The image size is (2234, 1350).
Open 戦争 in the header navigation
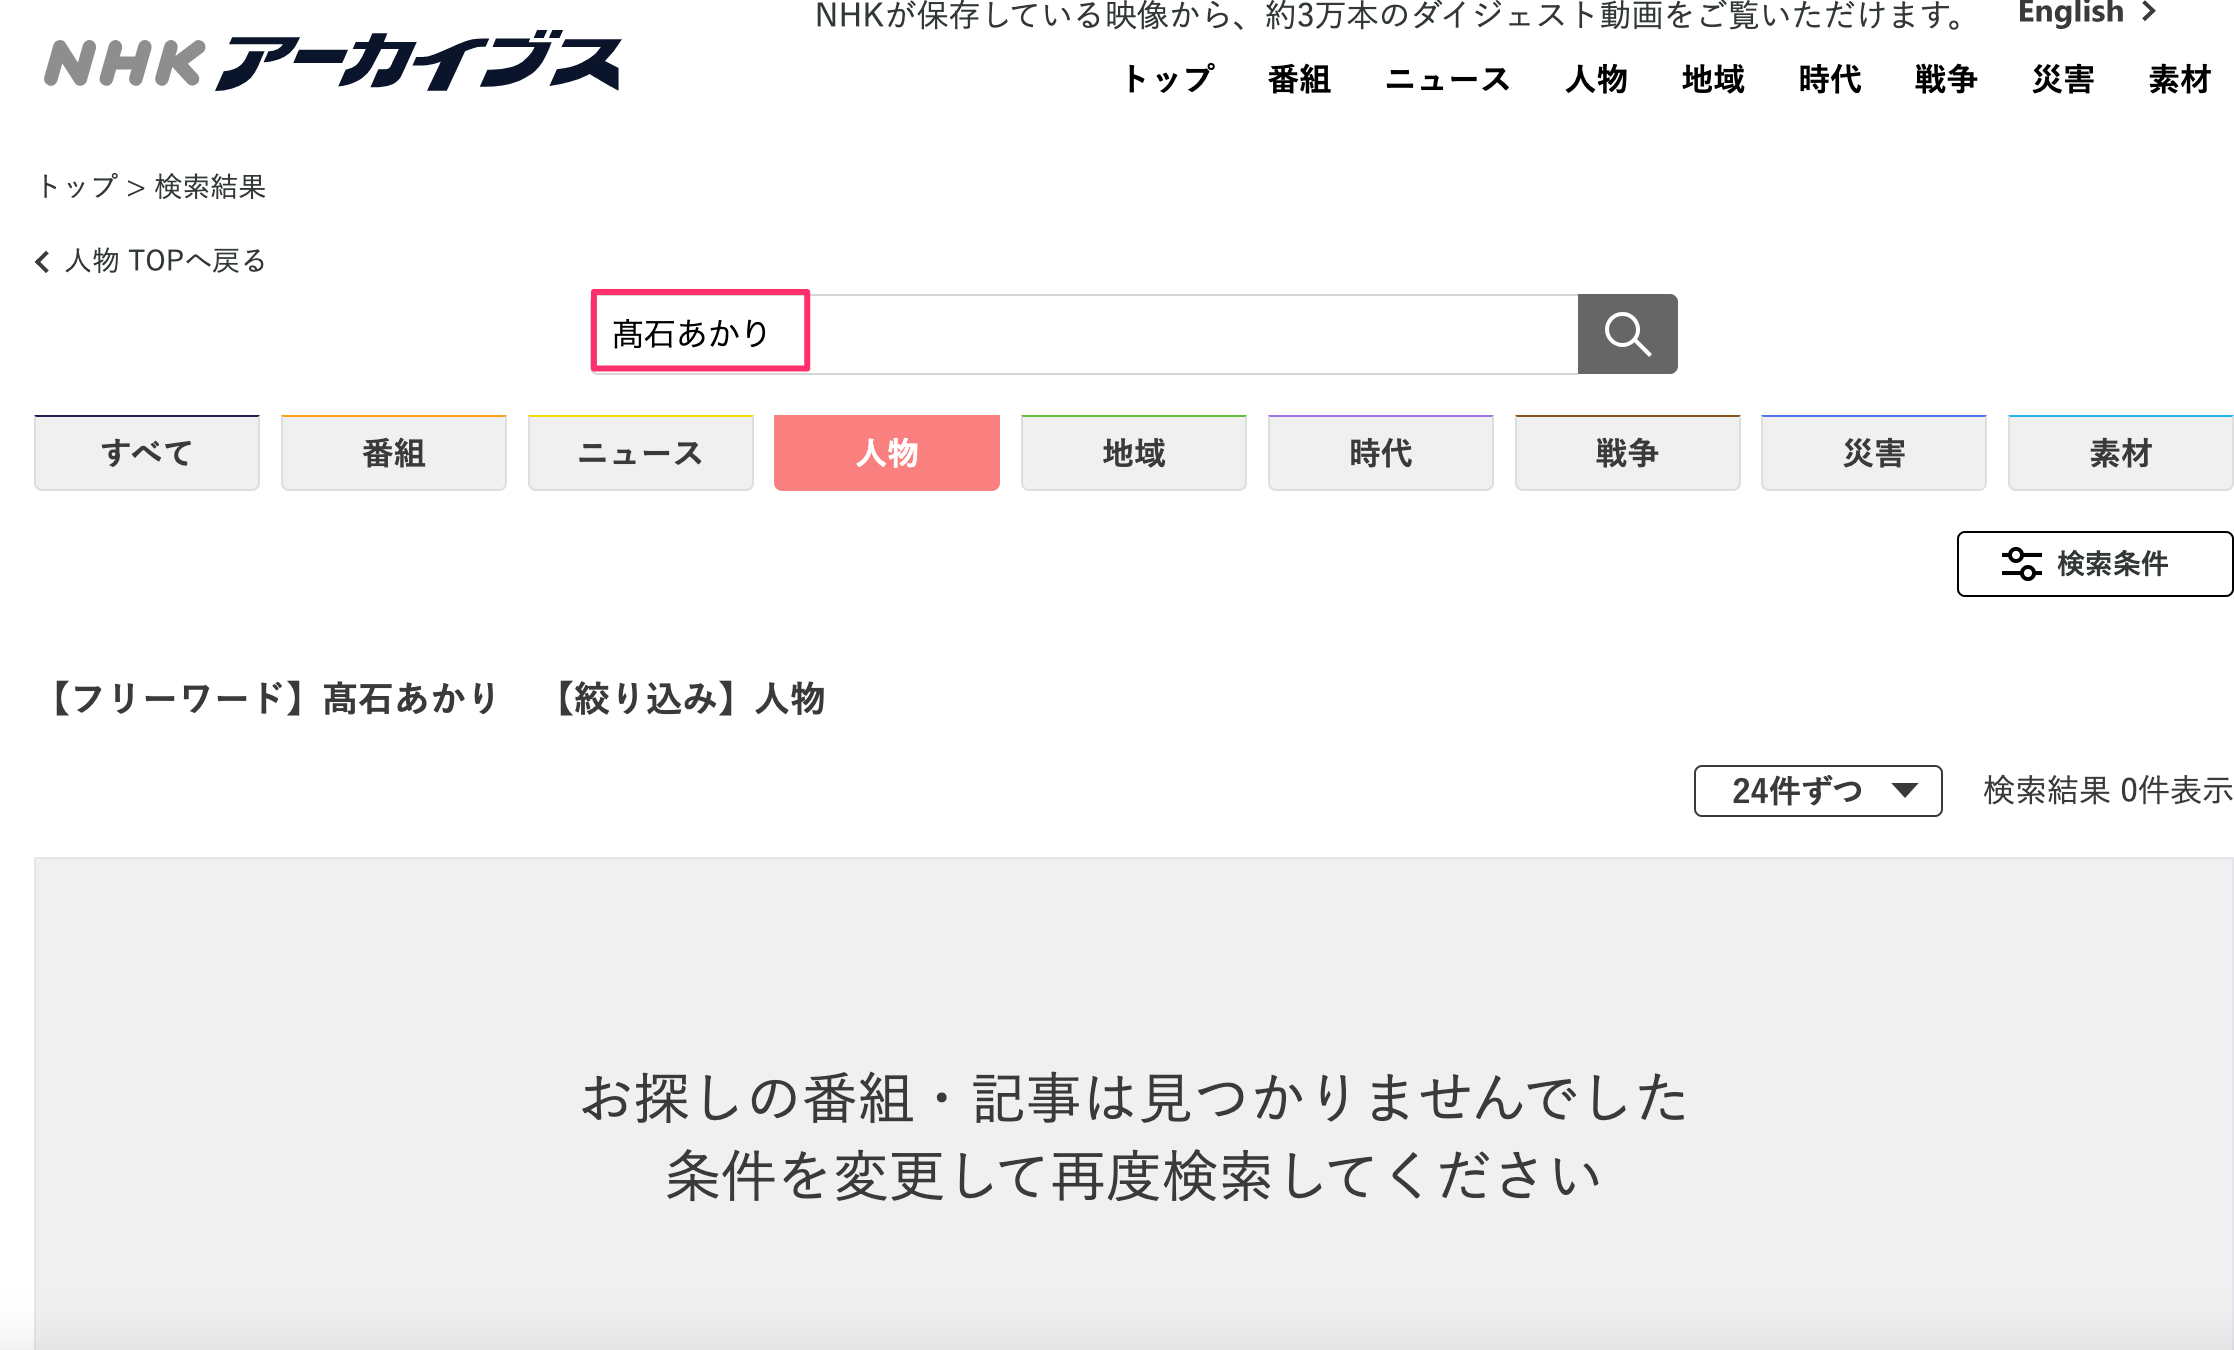[1946, 79]
